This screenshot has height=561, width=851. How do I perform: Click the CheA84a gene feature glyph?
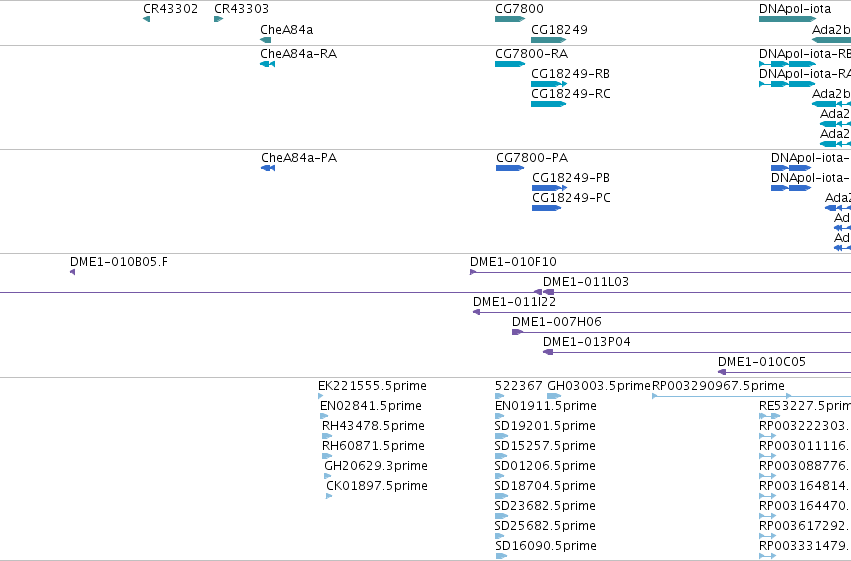pos(265,40)
